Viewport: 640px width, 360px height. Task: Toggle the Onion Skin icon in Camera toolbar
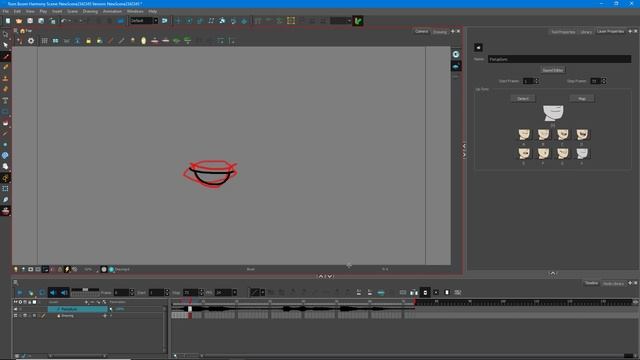click(144, 41)
